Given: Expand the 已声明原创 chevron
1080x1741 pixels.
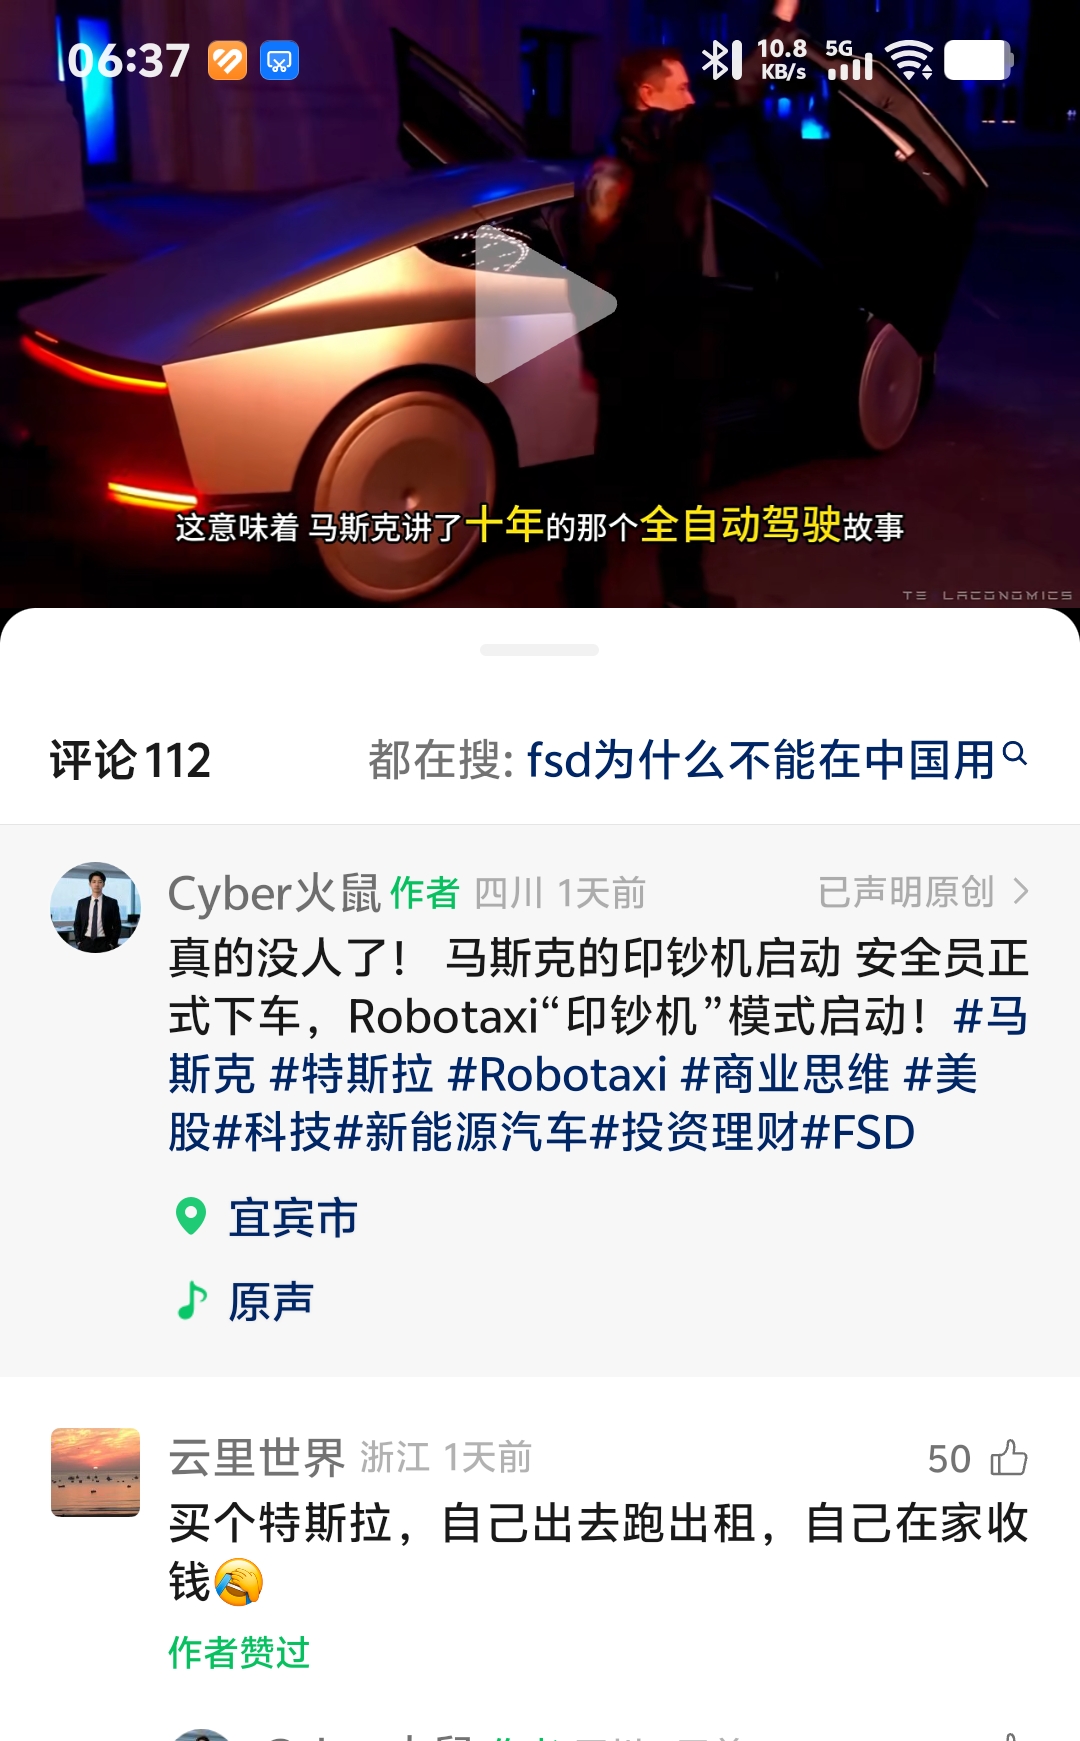Looking at the screenshot, I should click(x=1020, y=891).
